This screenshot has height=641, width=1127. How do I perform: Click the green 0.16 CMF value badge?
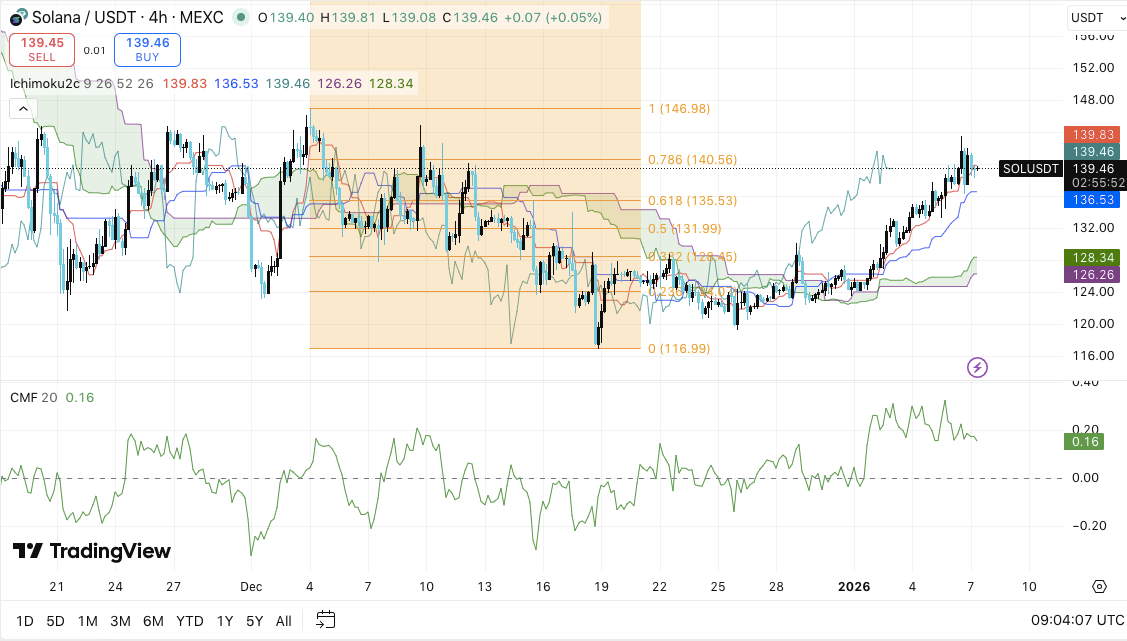pyautogui.click(x=1083, y=440)
